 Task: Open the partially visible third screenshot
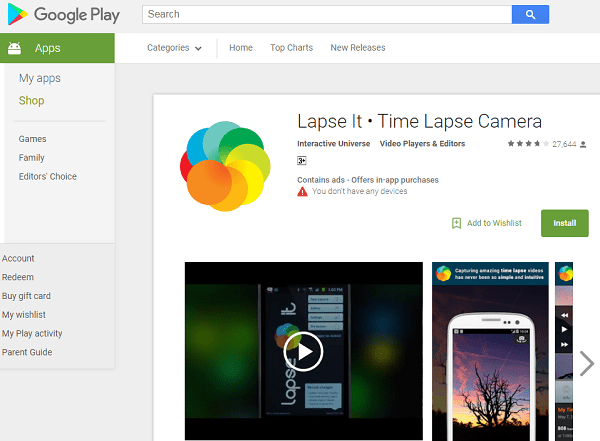(564, 351)
